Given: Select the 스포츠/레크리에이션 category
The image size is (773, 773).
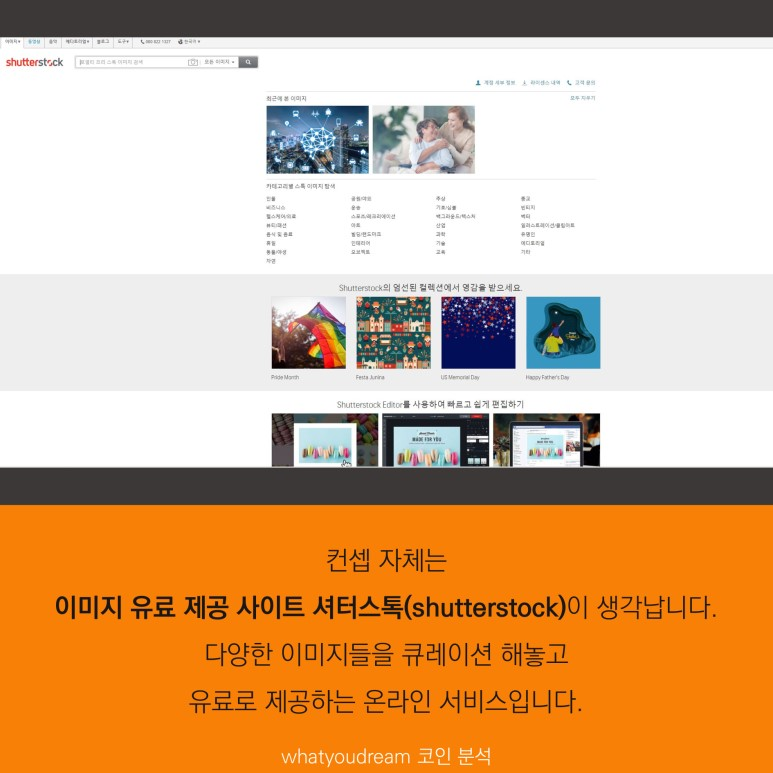Looking at the screenshot, I should click(x=373, y=216).
